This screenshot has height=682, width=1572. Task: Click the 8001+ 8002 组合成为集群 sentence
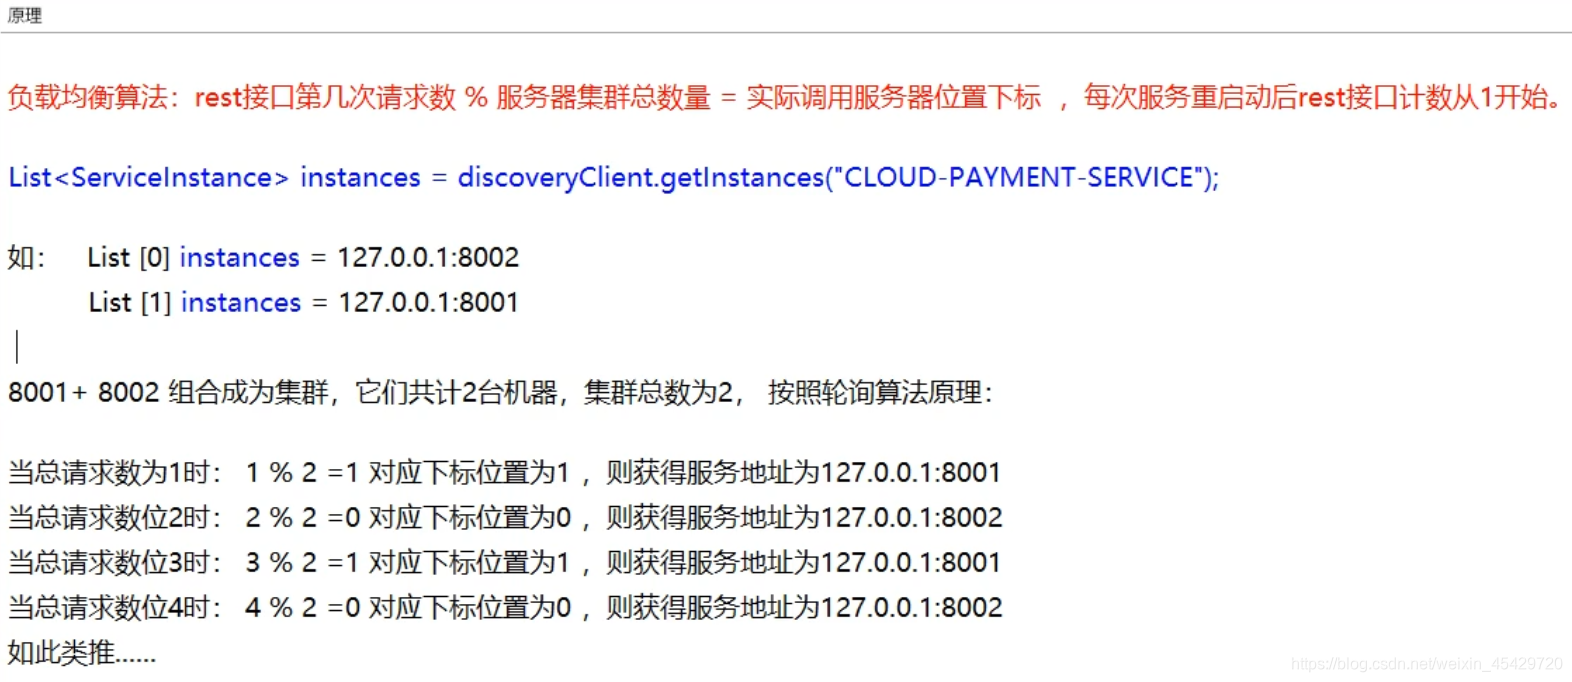(x=501, y=392)
